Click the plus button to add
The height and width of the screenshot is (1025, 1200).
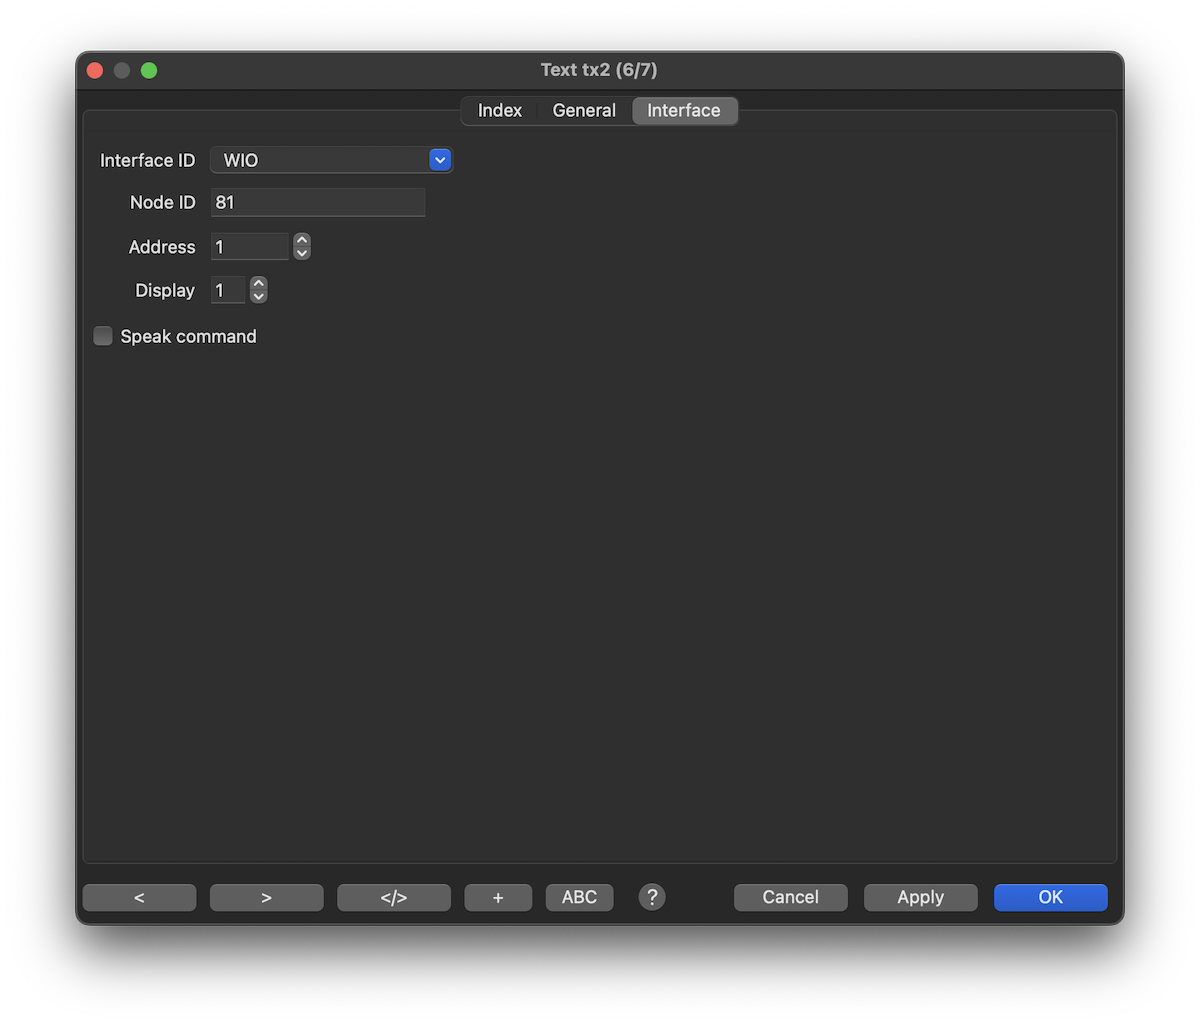pyautogui.click(x=498, y=897)
